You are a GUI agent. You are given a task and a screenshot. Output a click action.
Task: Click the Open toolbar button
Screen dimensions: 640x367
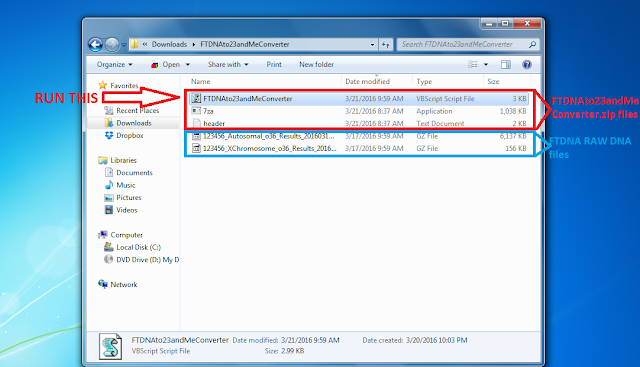click(166, 65)
